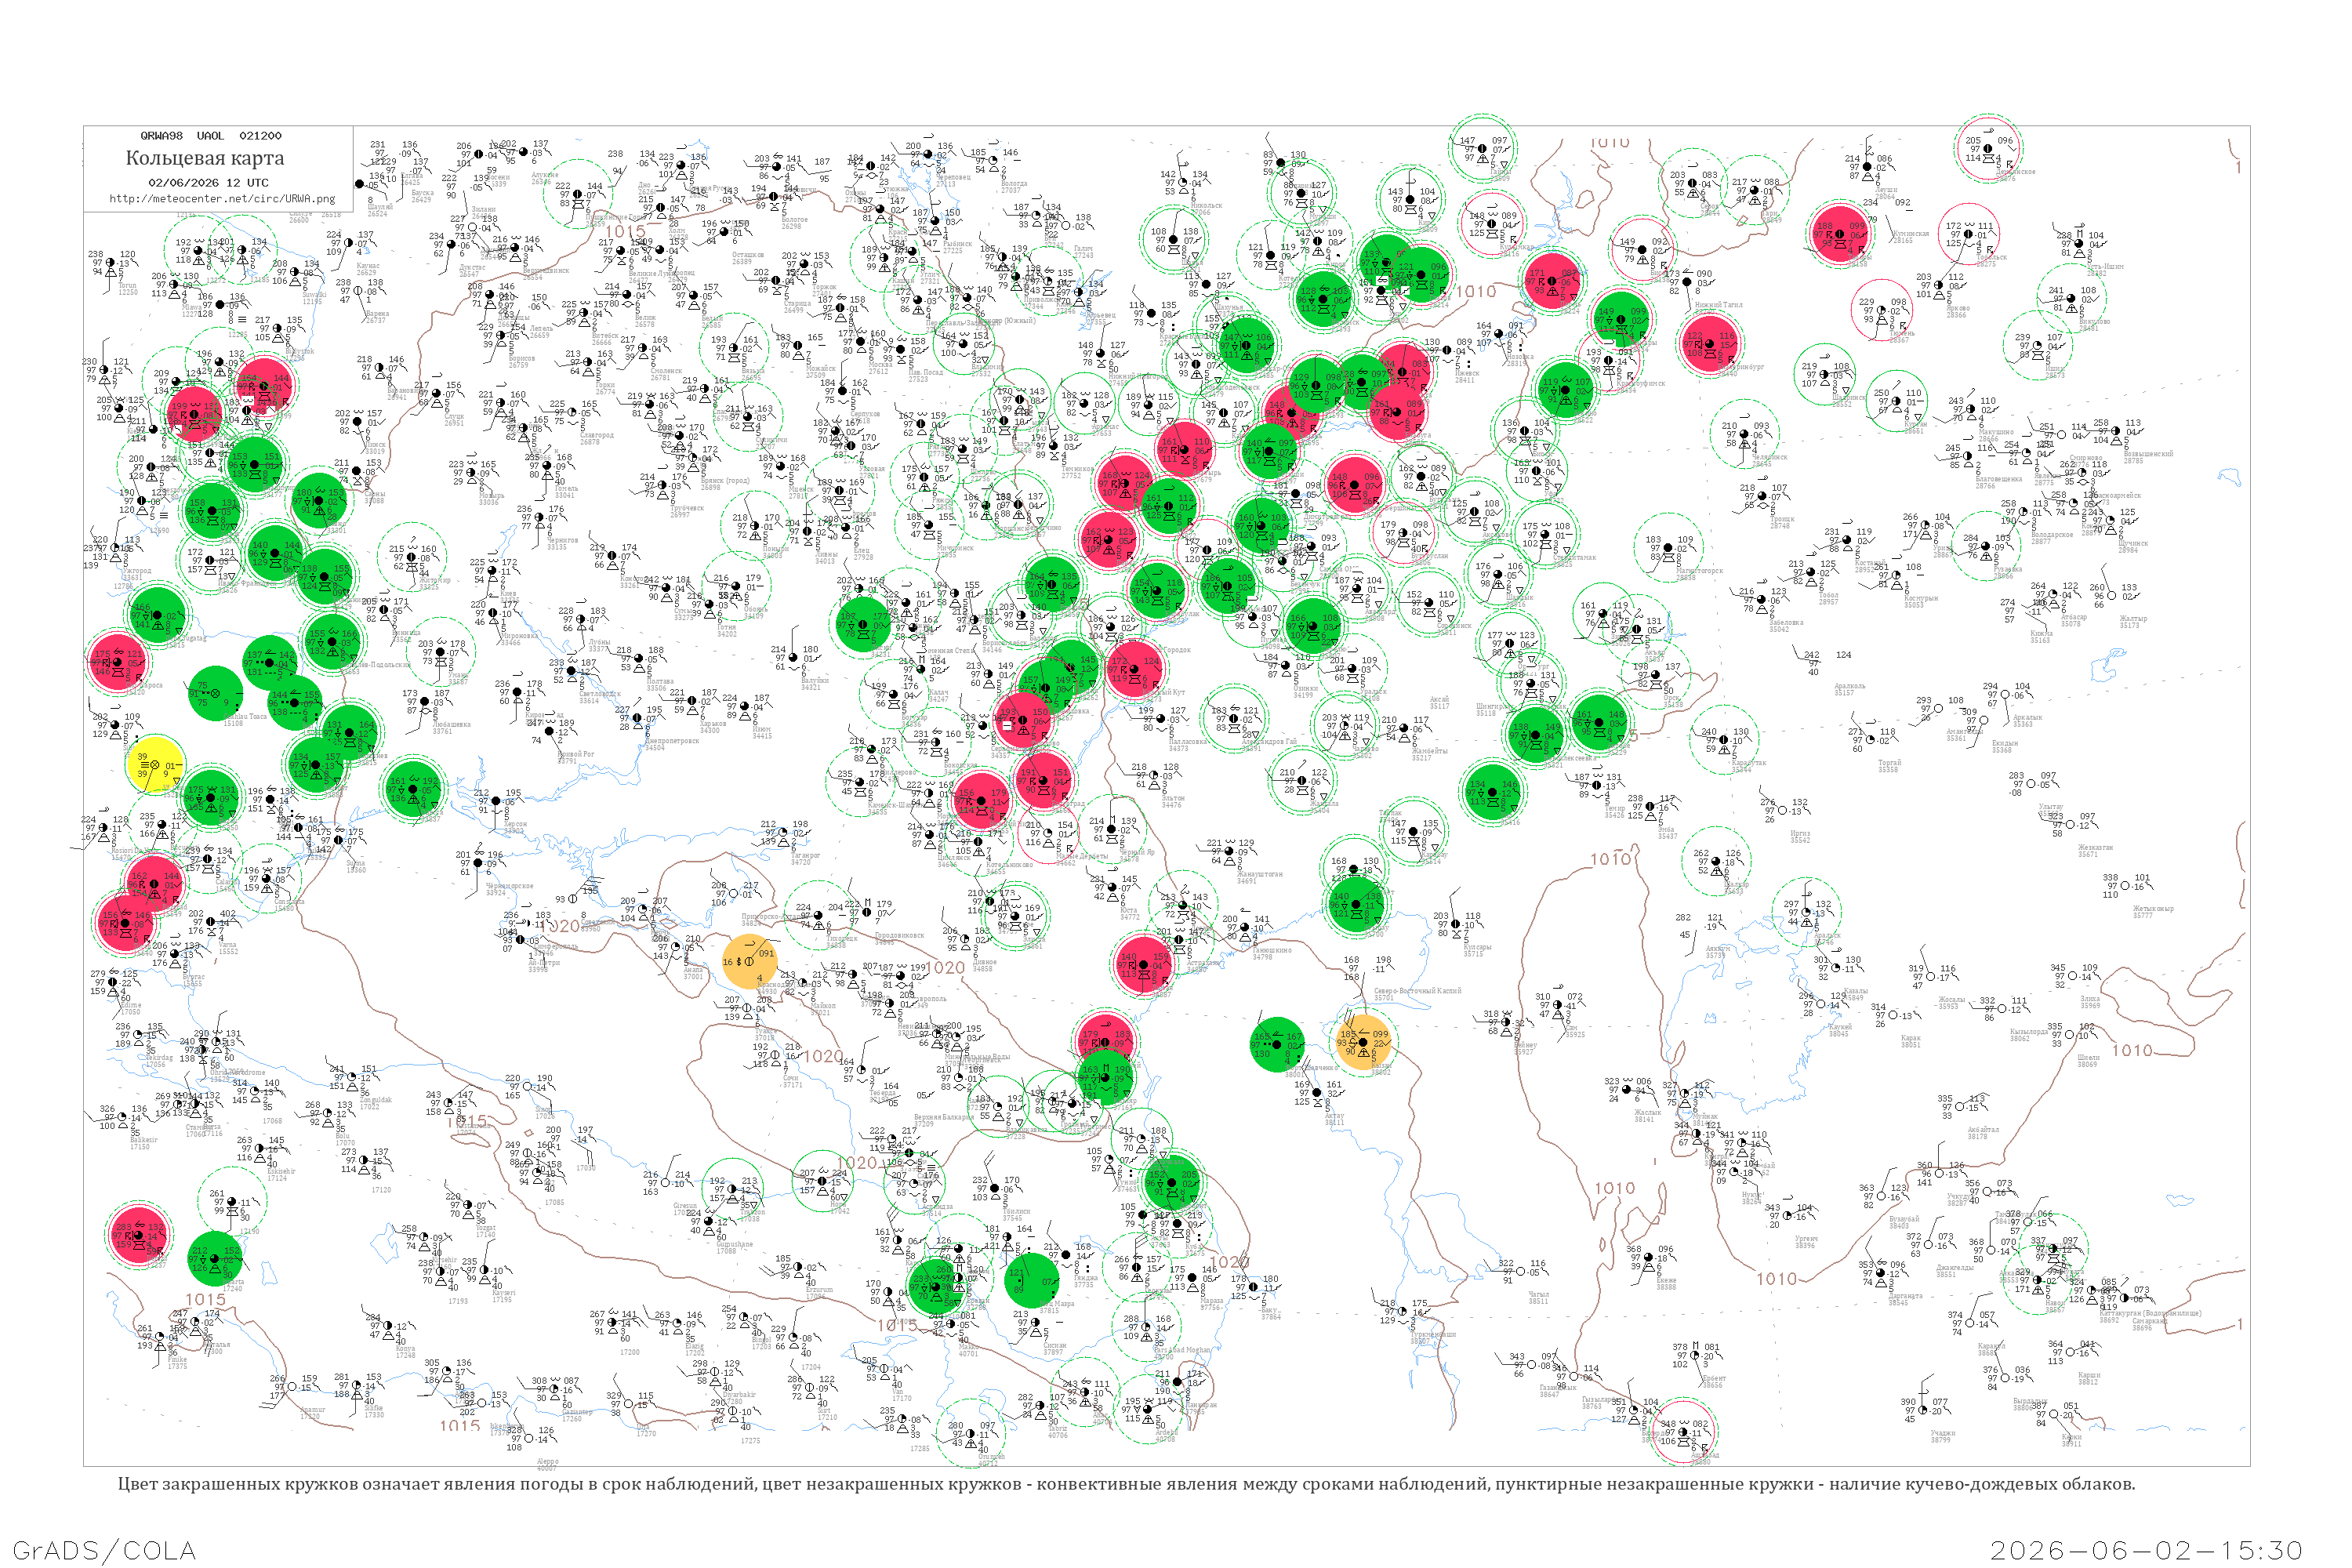Click the "Актау" station label
Viewport: 2352px width, 1568px height.
(1334, 1116)
